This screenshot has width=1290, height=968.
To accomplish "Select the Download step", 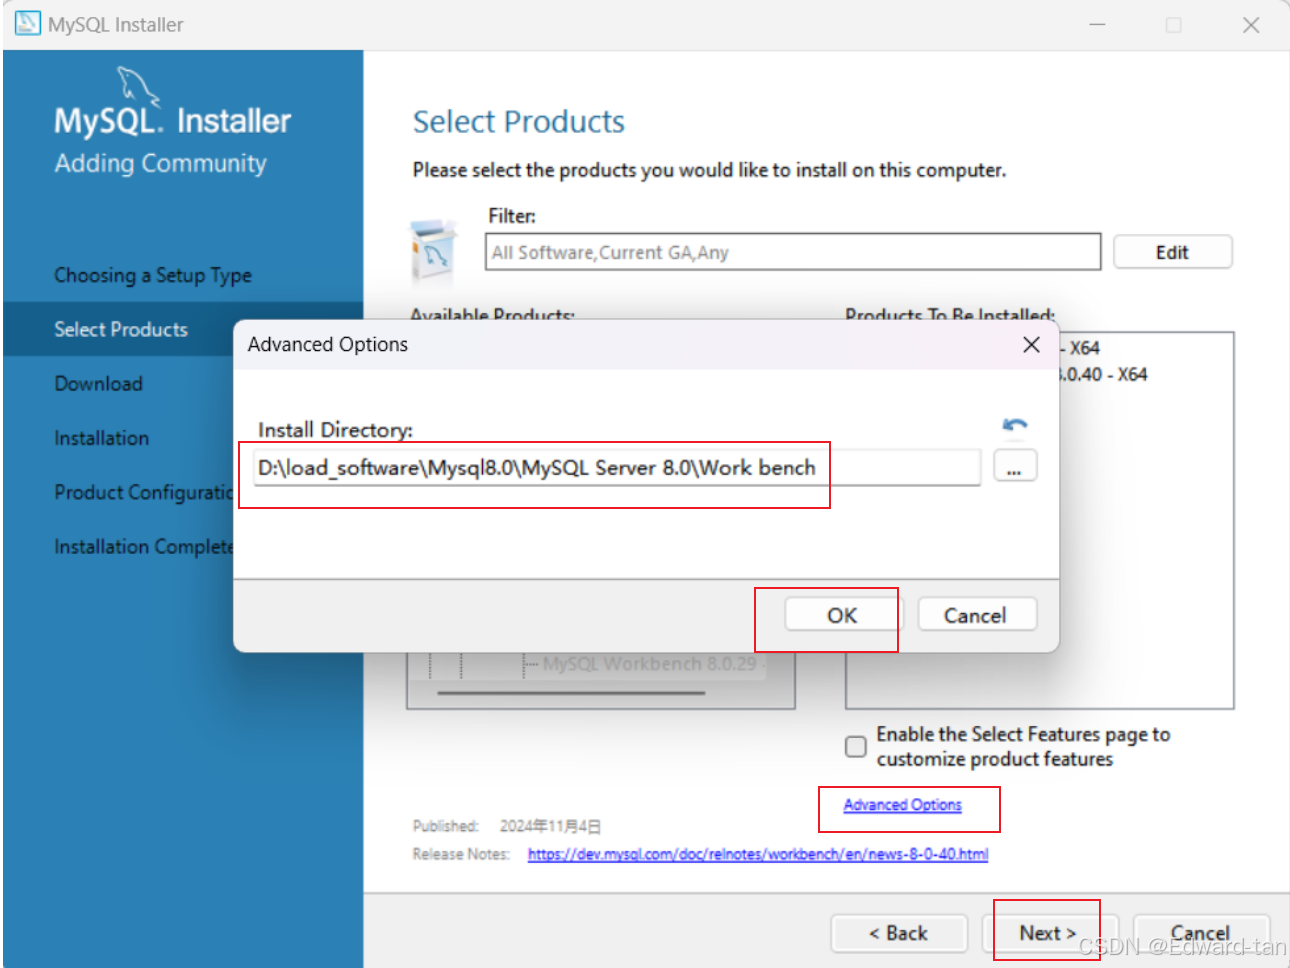I will coord(98,384).
